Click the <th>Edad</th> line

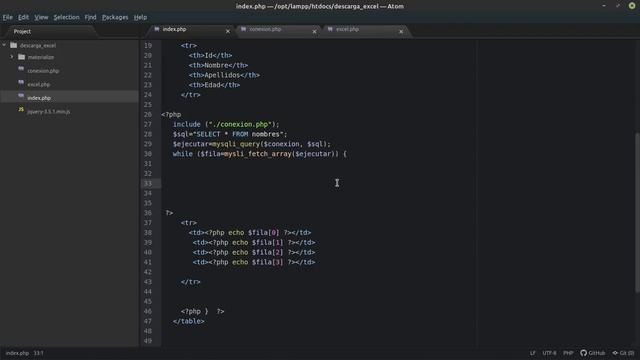[x=214, y=85]
